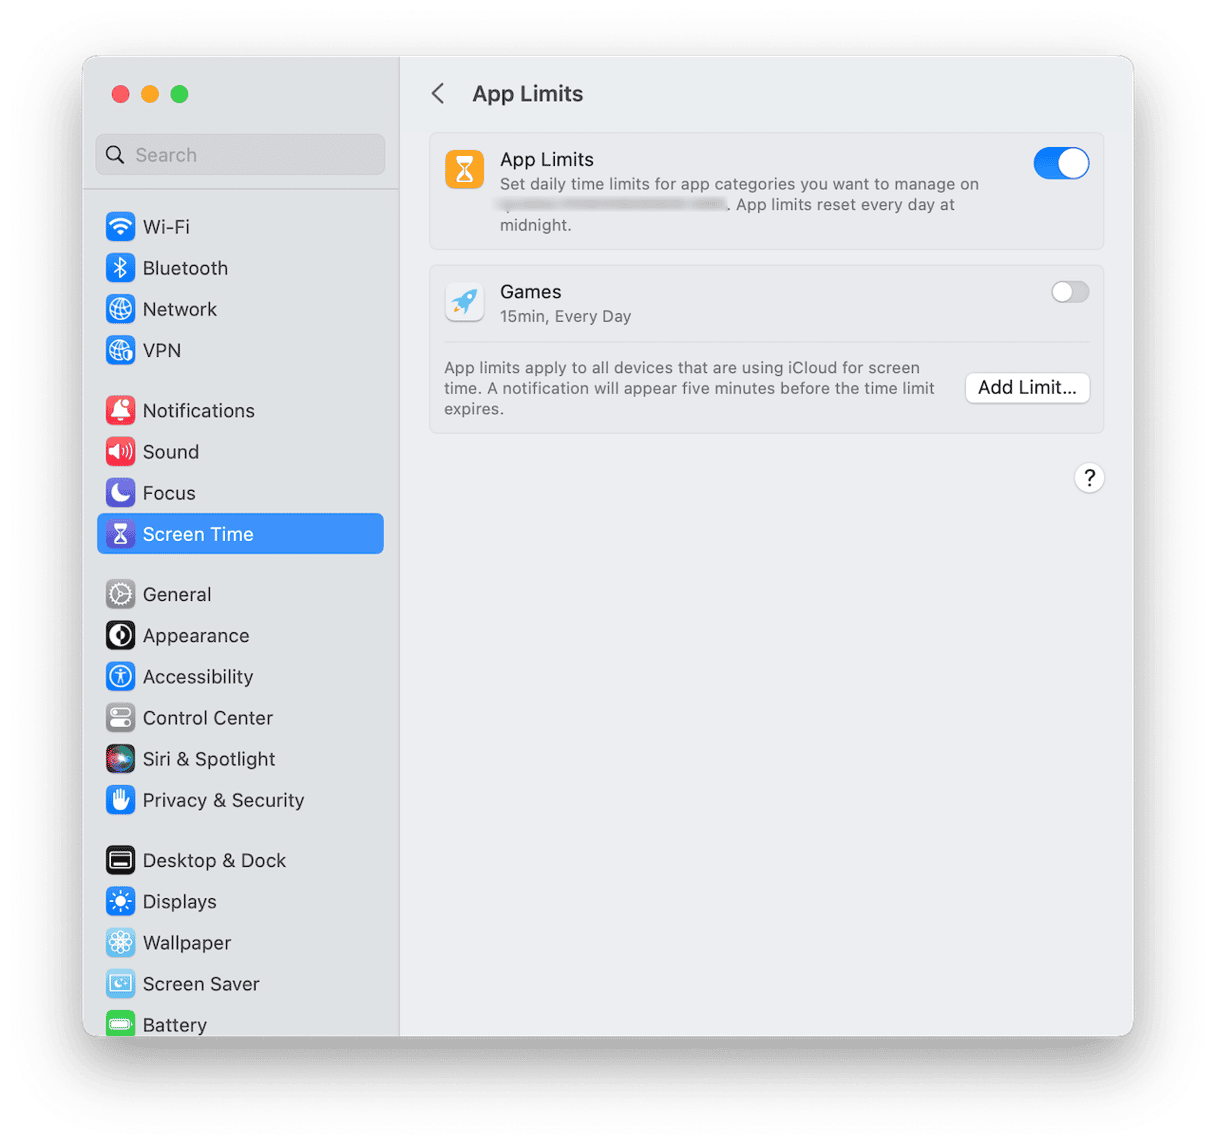1216x1145 pixels.
Task: Open Sound settings
Action: tap(240, 452)
